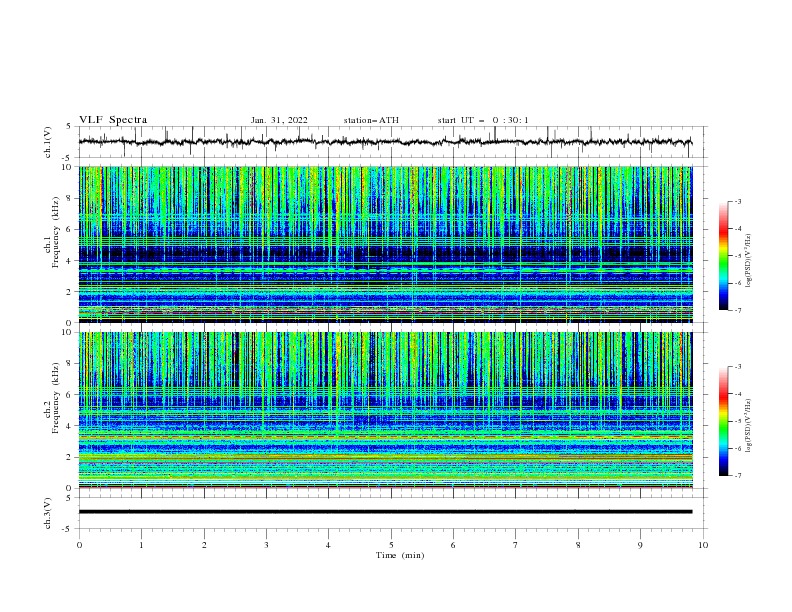Click the time-axis tick label "7"

[516, 545]
